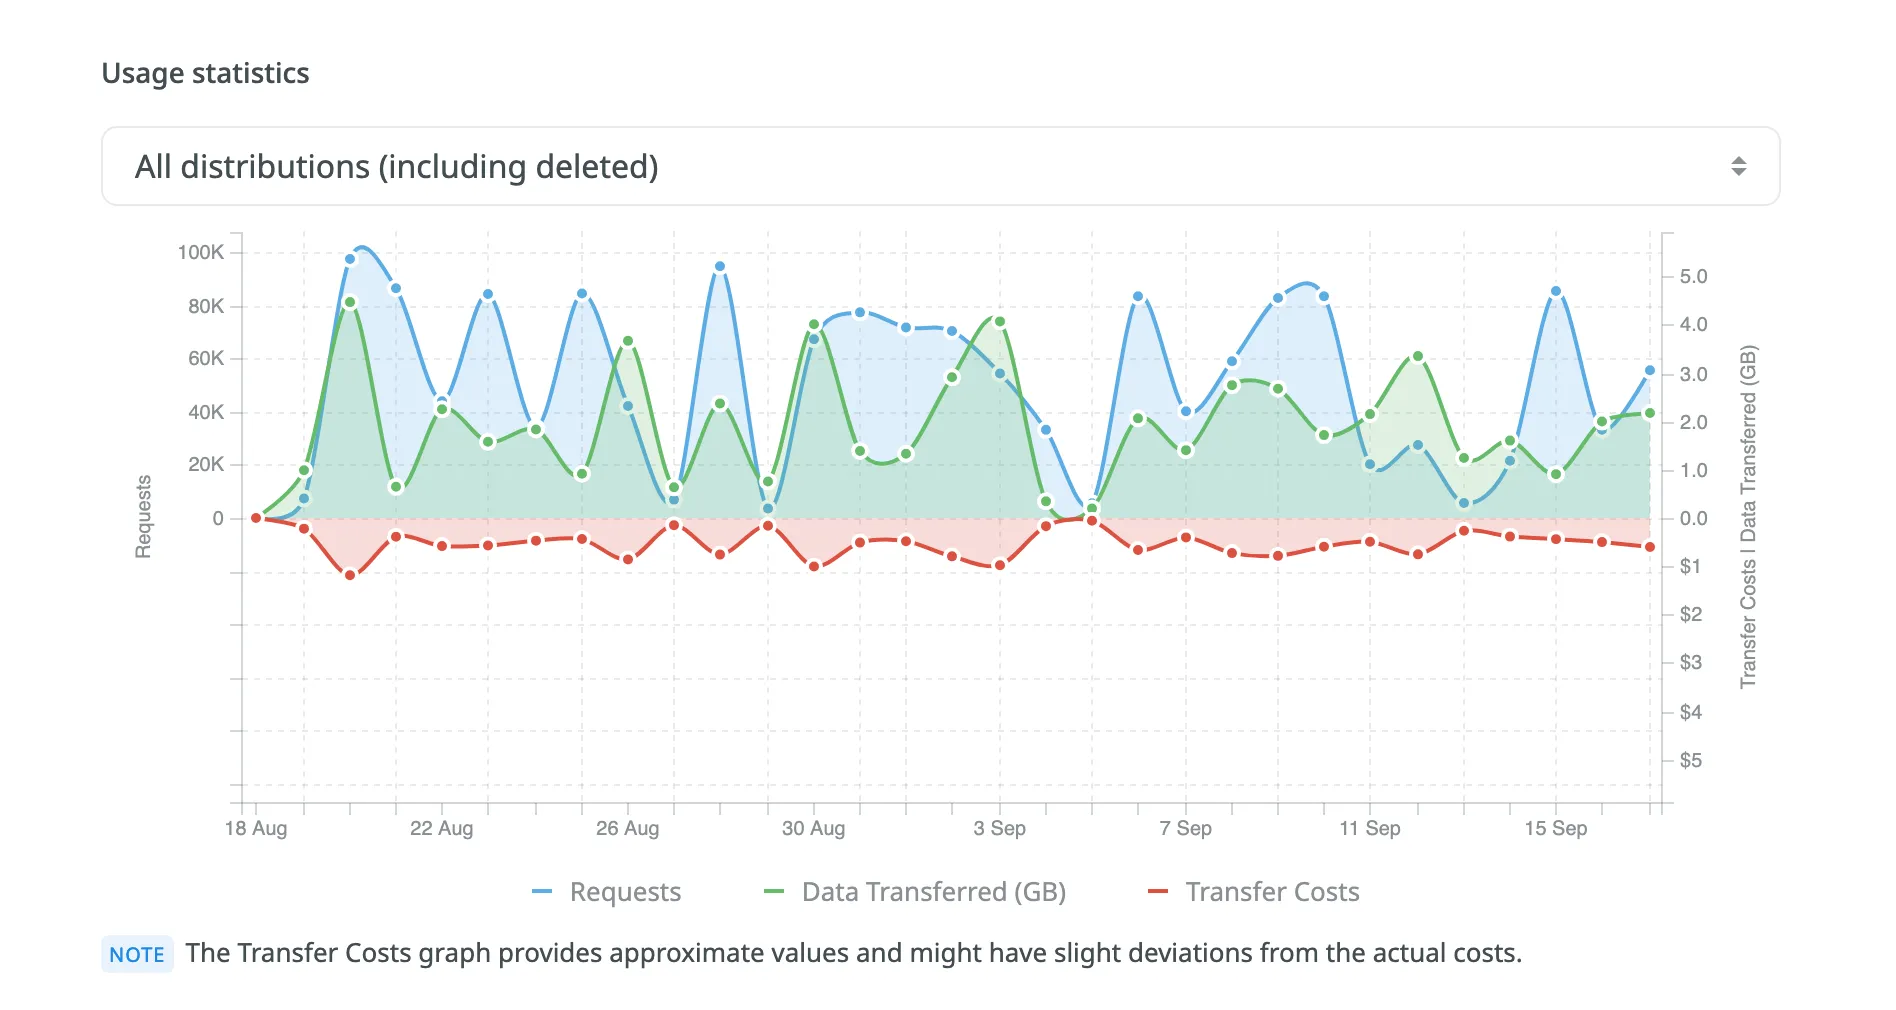Click the NOTE badge below the chart

tap(138, 954)
